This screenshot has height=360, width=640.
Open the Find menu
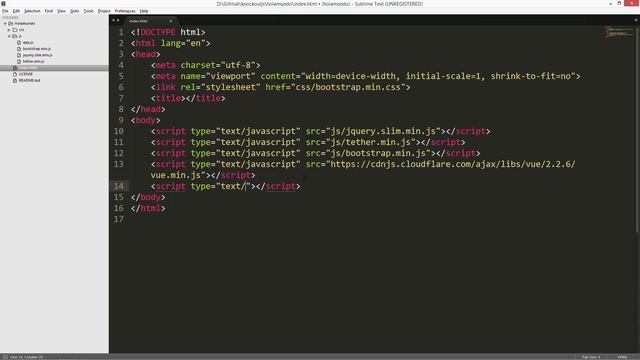coord(49,11)
